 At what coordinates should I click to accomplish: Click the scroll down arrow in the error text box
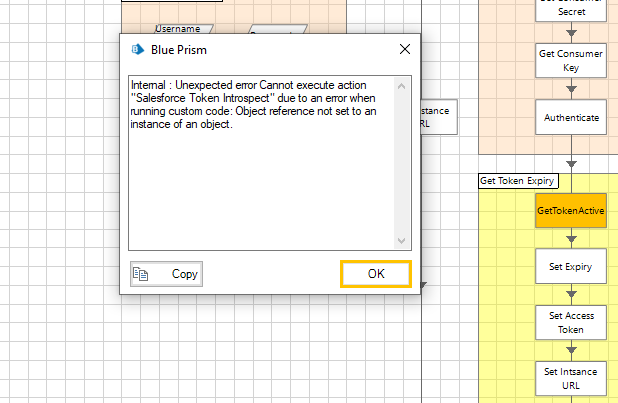[401, 241]
